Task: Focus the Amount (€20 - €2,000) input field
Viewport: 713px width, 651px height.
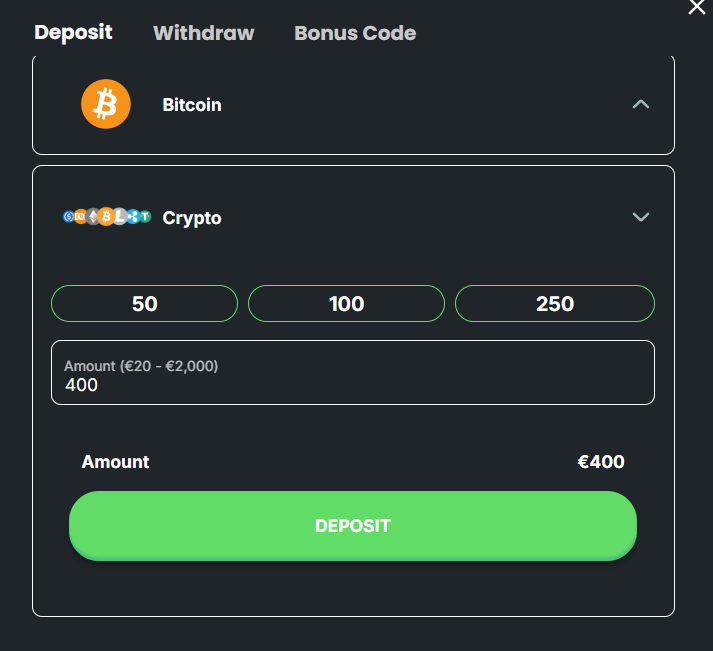Action: 352,383
